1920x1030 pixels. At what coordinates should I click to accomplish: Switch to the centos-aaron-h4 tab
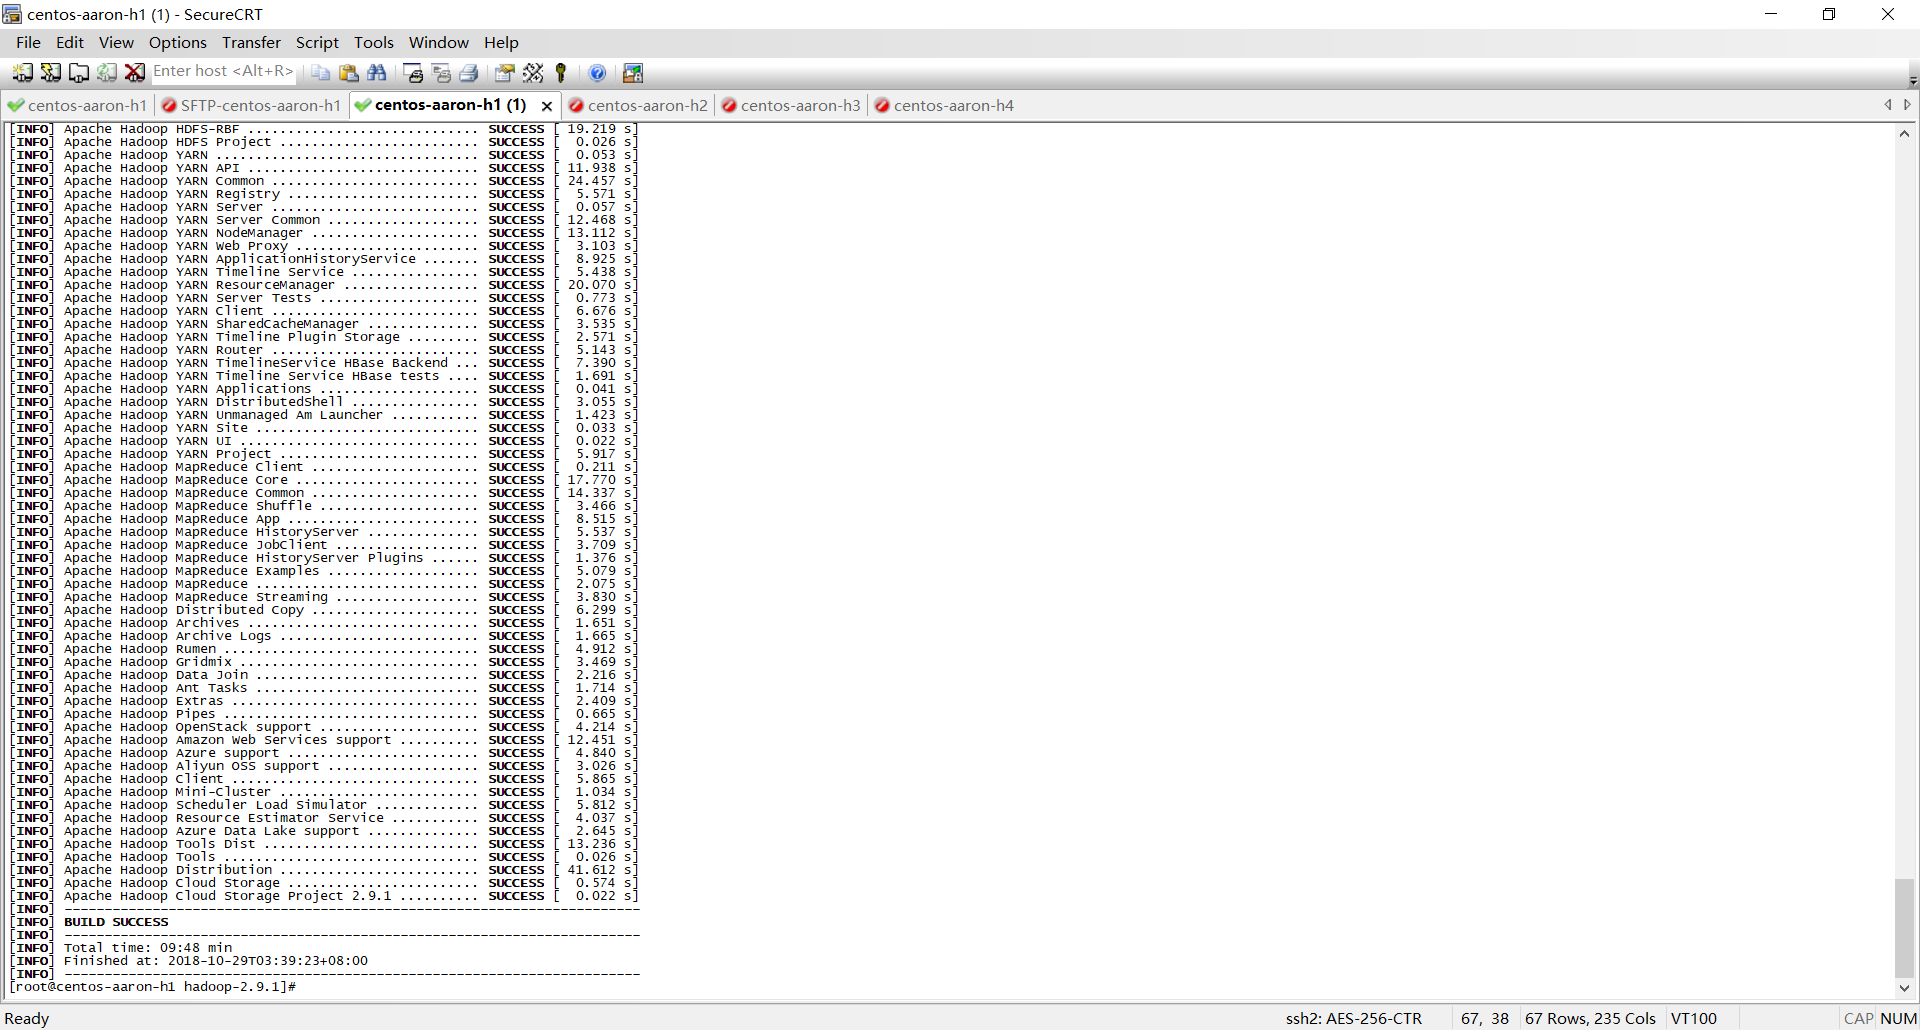[944, 105]
